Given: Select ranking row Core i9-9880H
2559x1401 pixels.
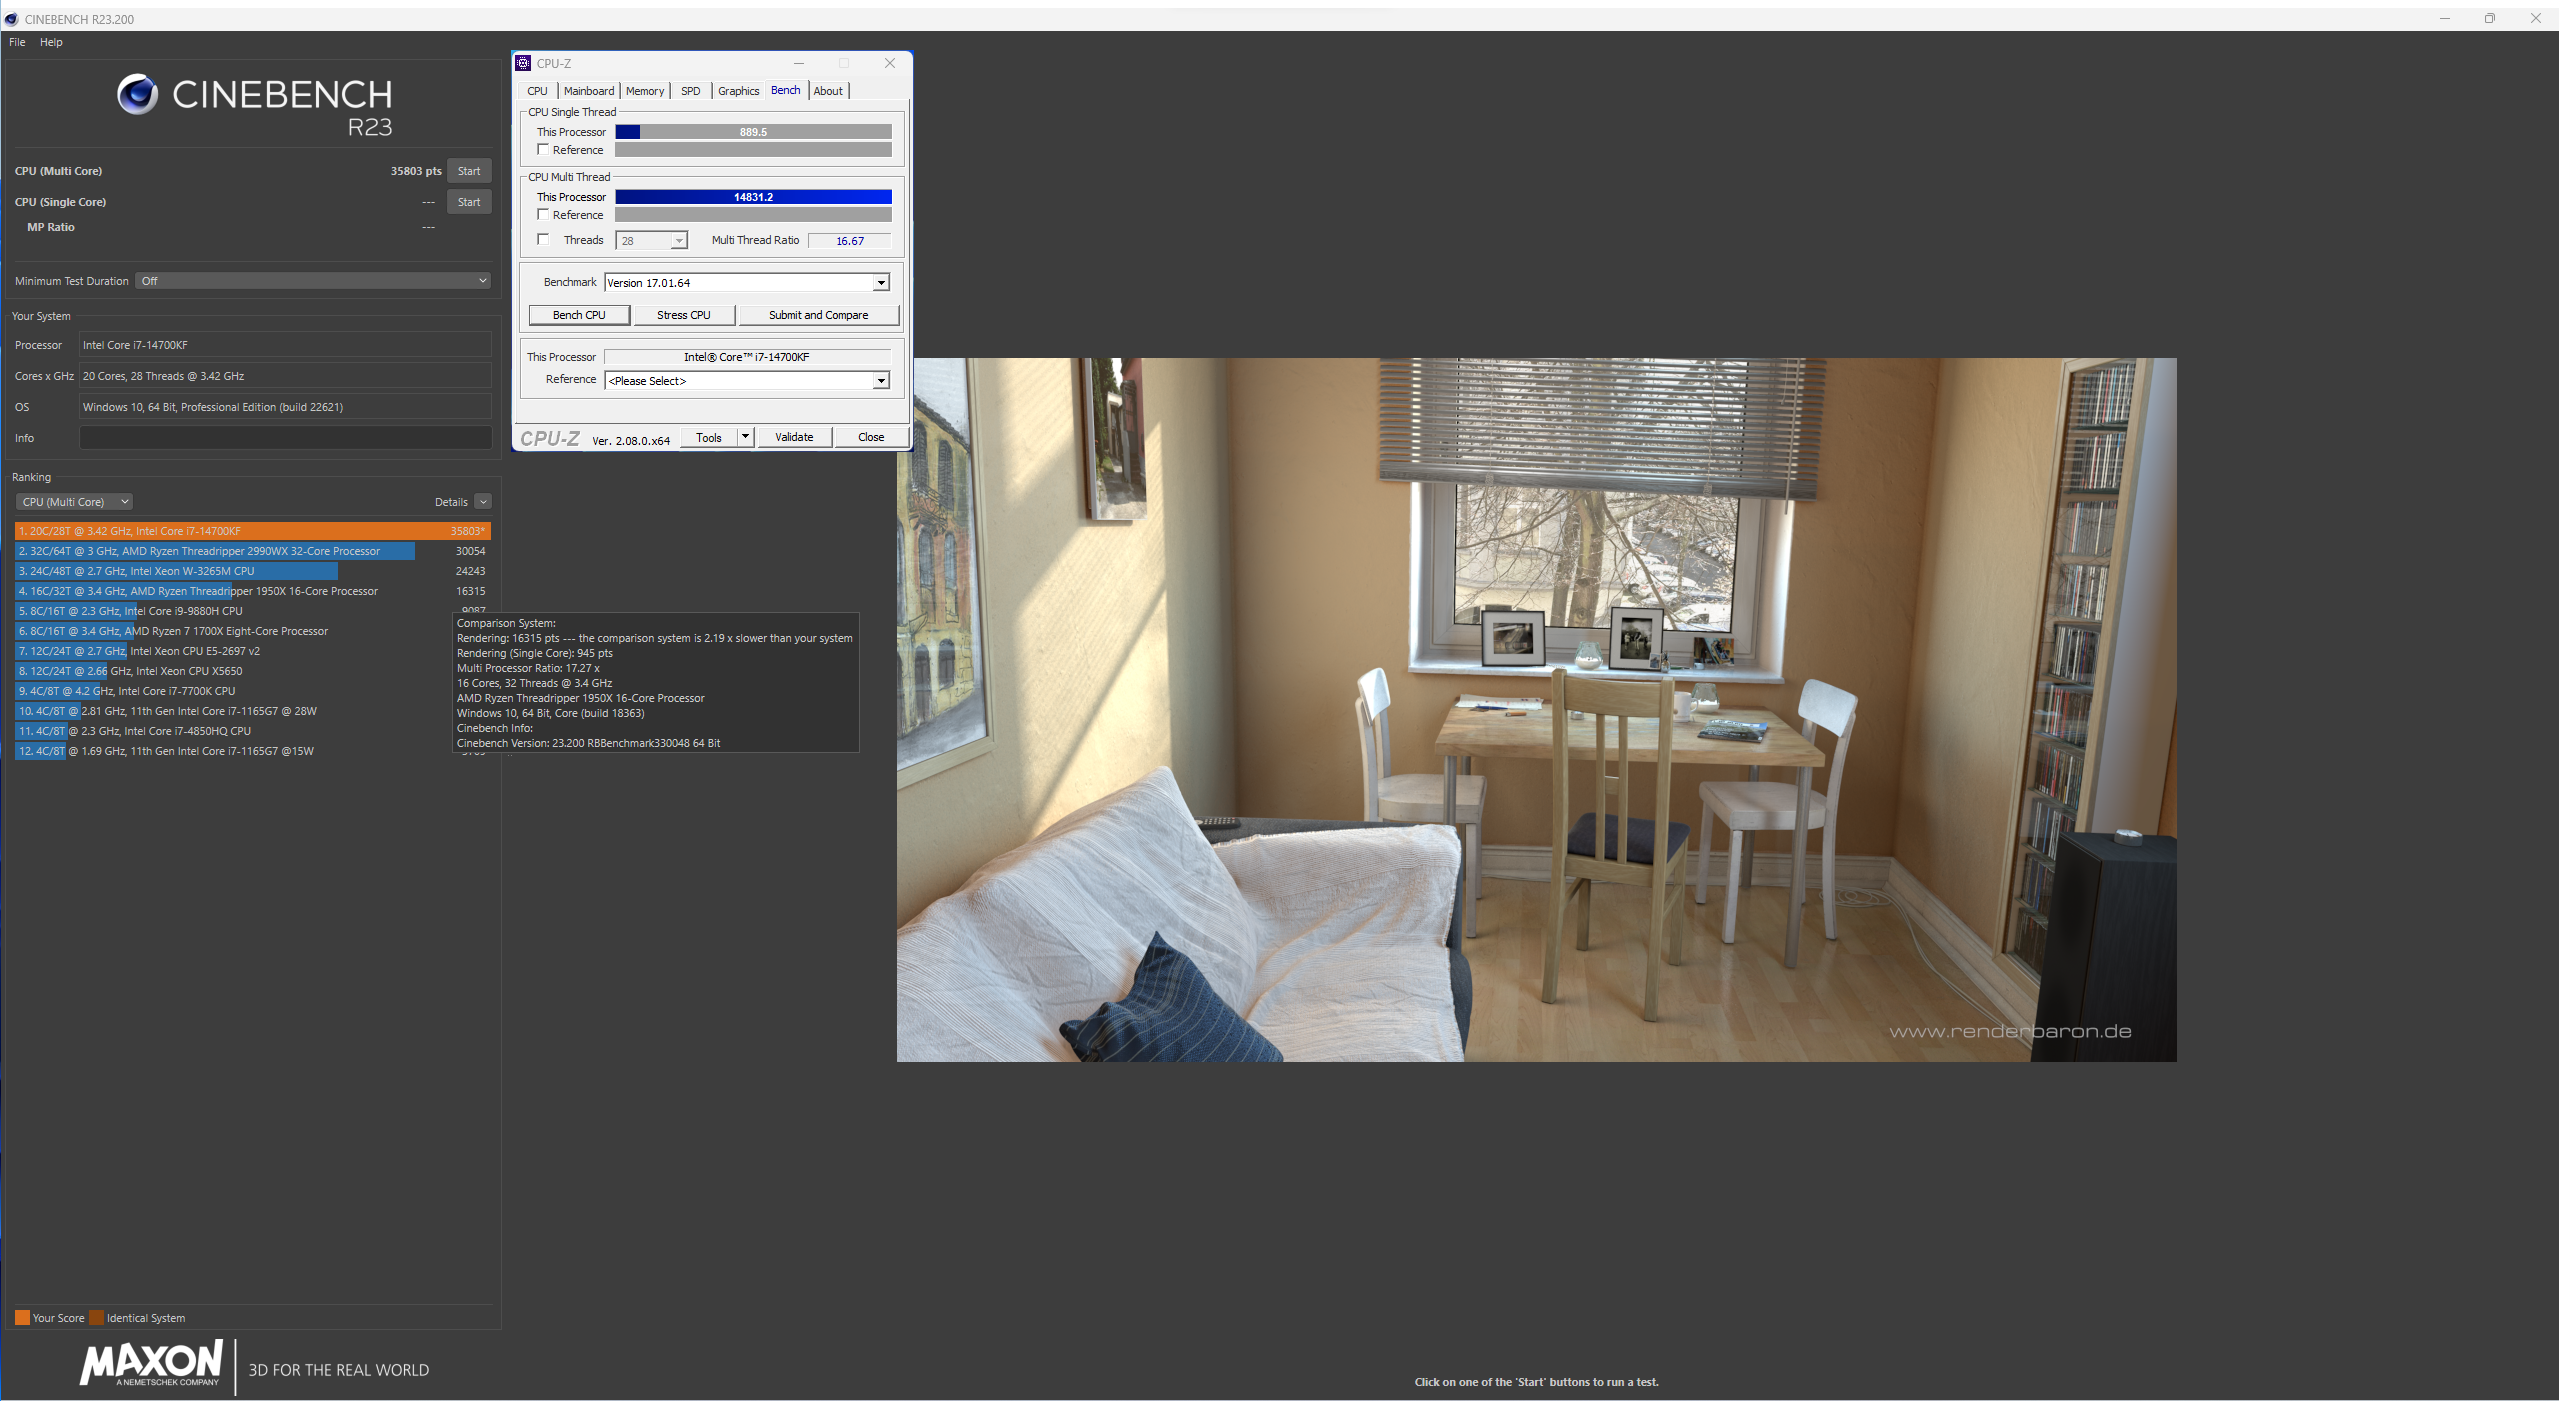Looking at the screenshot, I should (253, 611).
